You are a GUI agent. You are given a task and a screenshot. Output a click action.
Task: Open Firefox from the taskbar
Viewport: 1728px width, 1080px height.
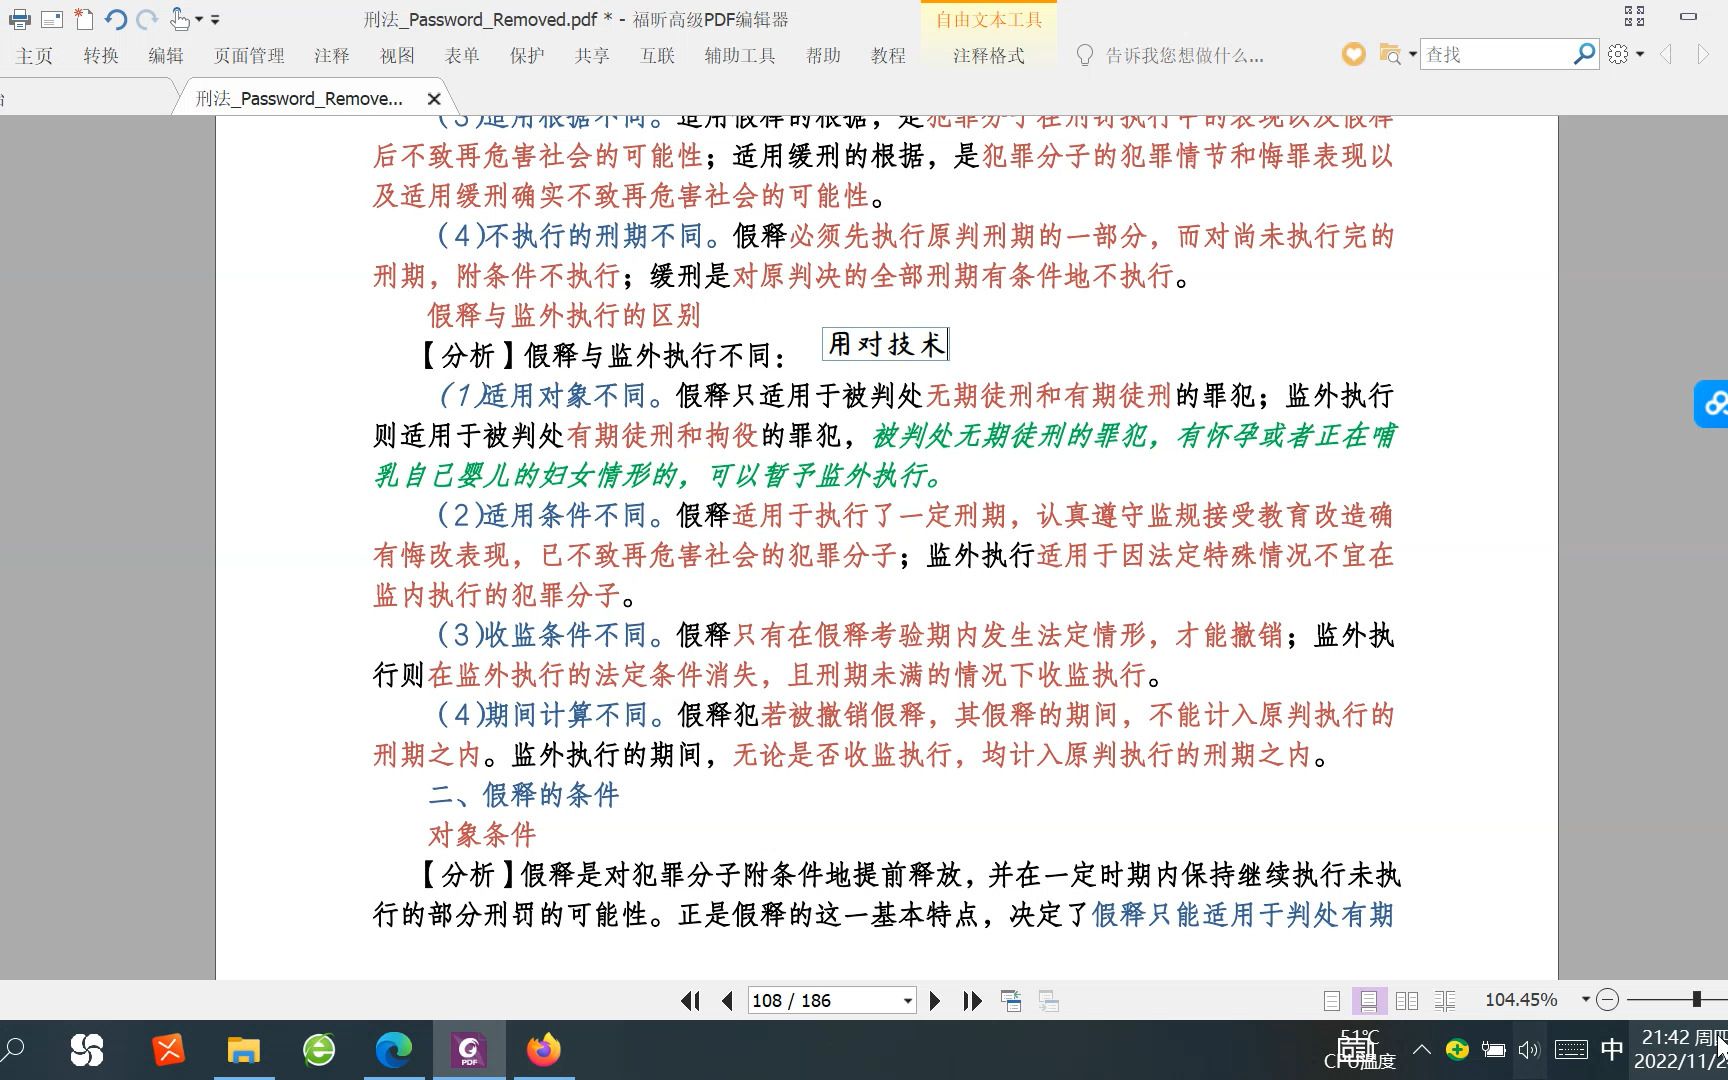(544, 1050)
